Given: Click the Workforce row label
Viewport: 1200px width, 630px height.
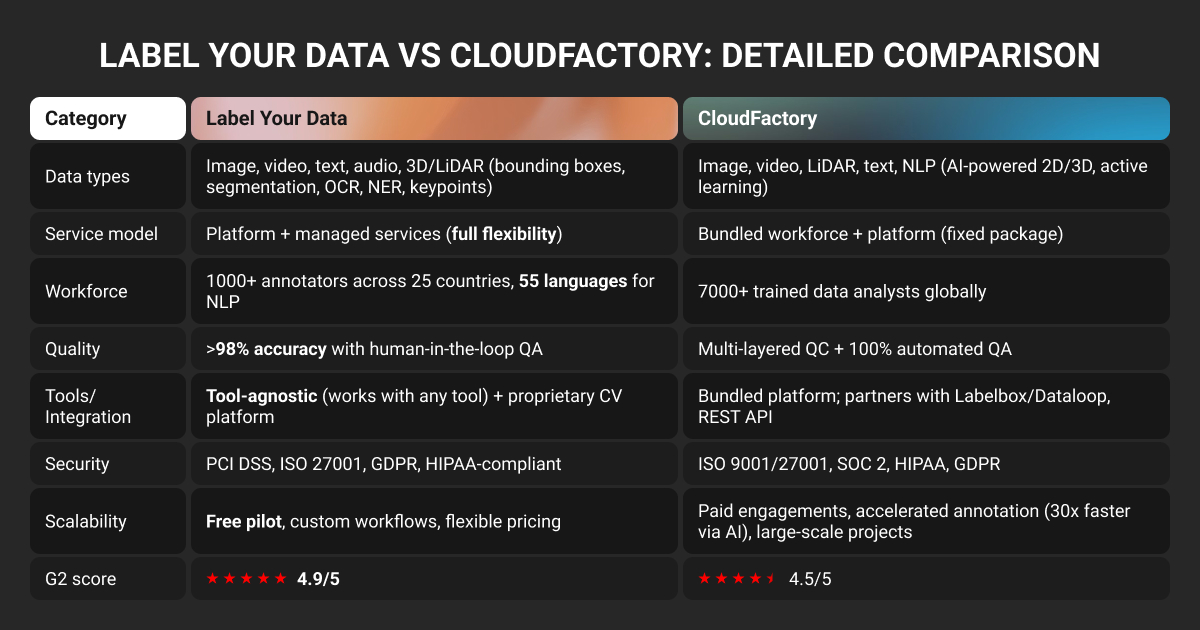Looking at the screenshot, I should pyautogui.click(x=85, y=292).
